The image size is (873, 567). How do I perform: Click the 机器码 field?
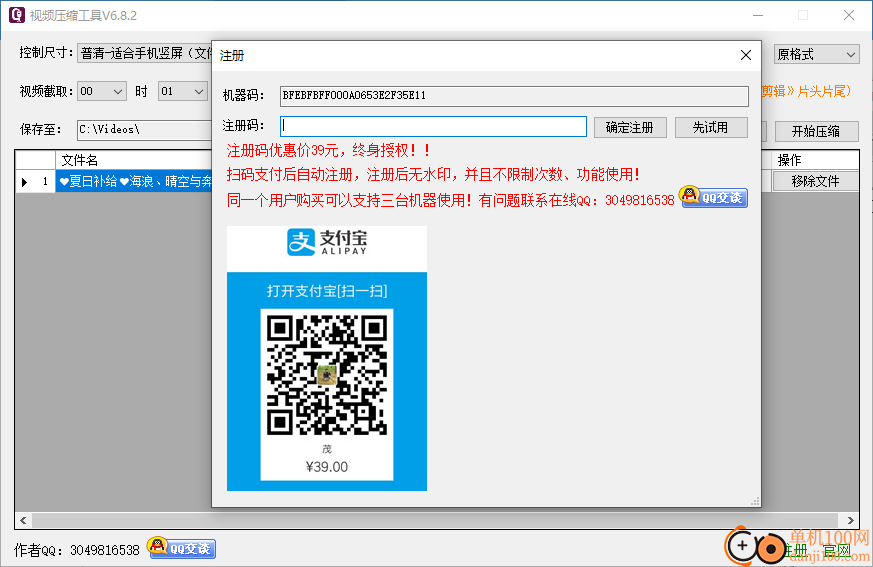click(514, 96)
